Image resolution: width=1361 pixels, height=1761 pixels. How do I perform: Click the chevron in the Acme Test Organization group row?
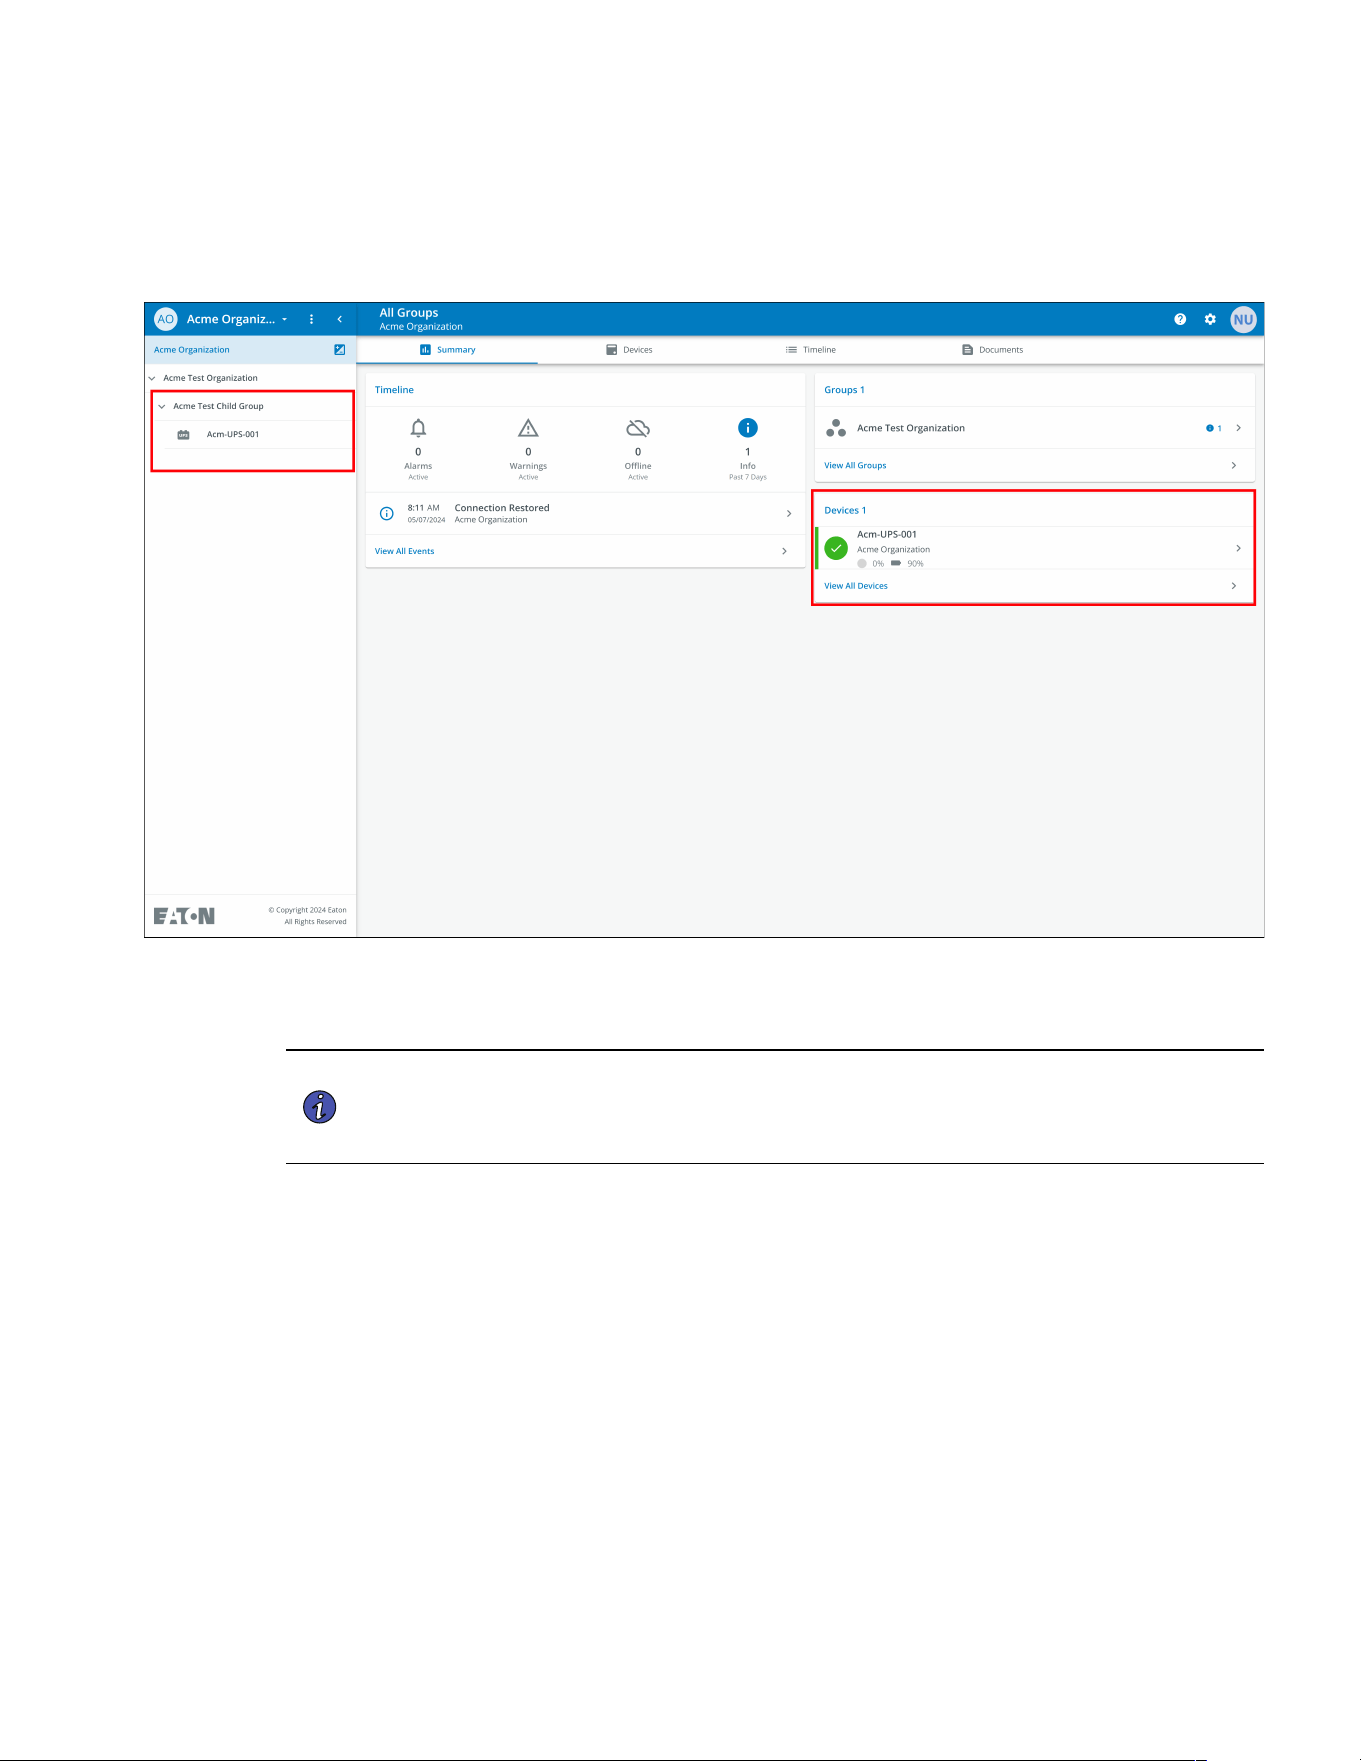pyautogui.click(x=1238, y=428)
